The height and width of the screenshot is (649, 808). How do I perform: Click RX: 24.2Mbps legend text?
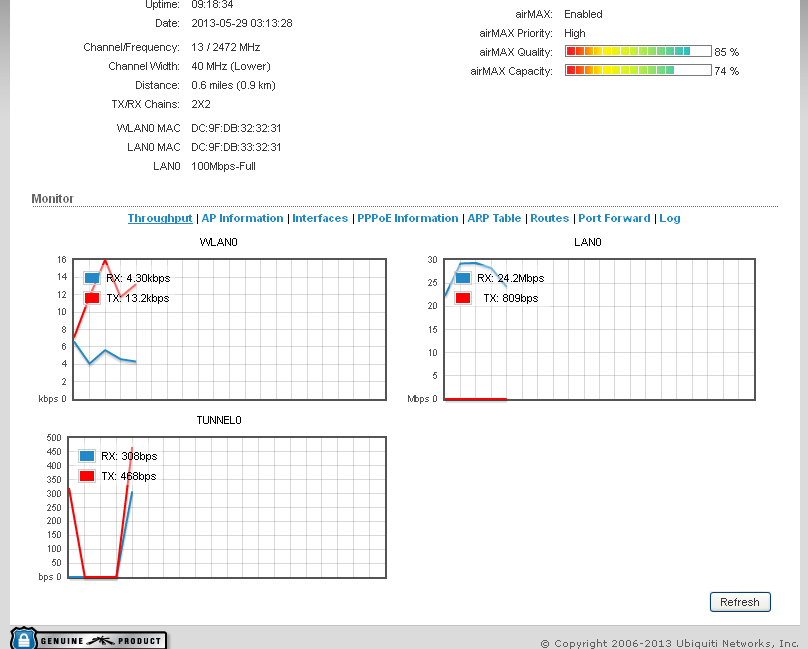511,278
